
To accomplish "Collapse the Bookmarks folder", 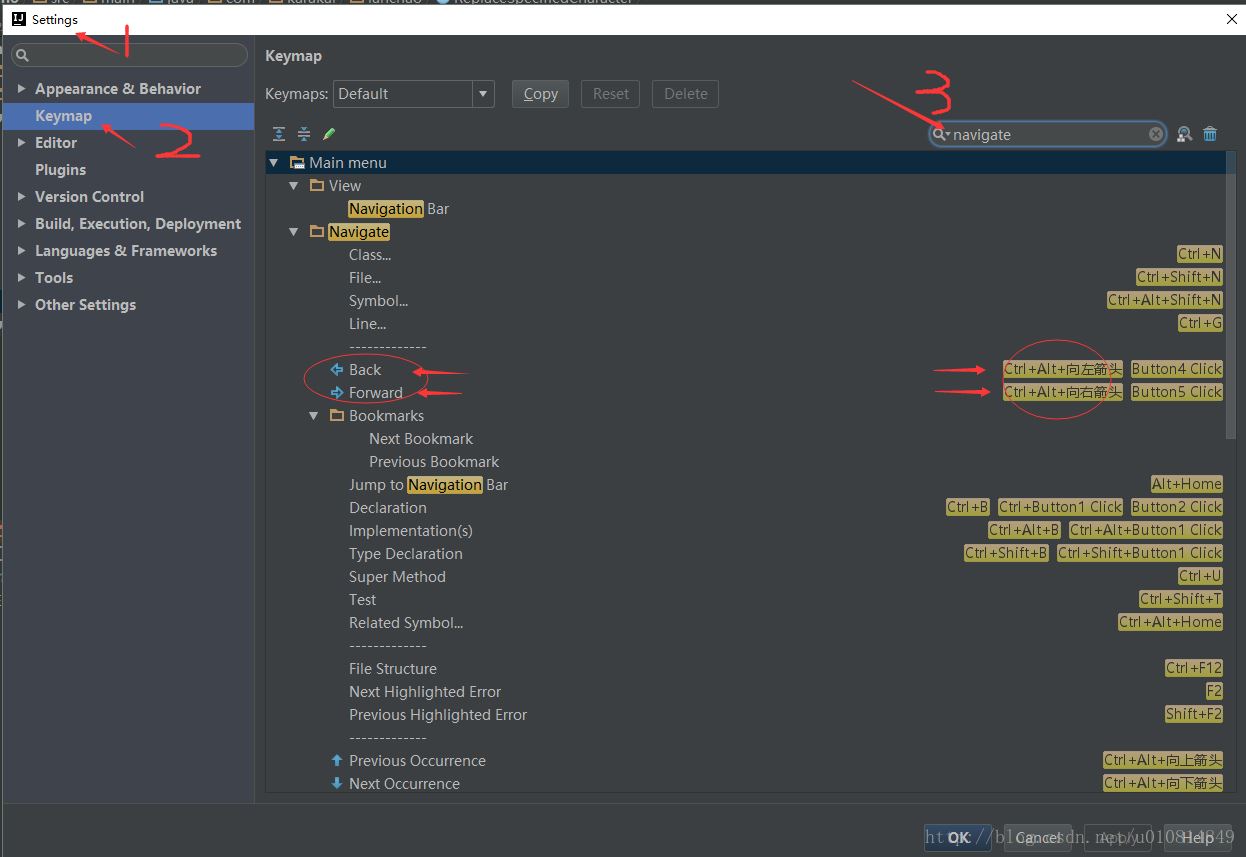I will click(x=313, y=416).
